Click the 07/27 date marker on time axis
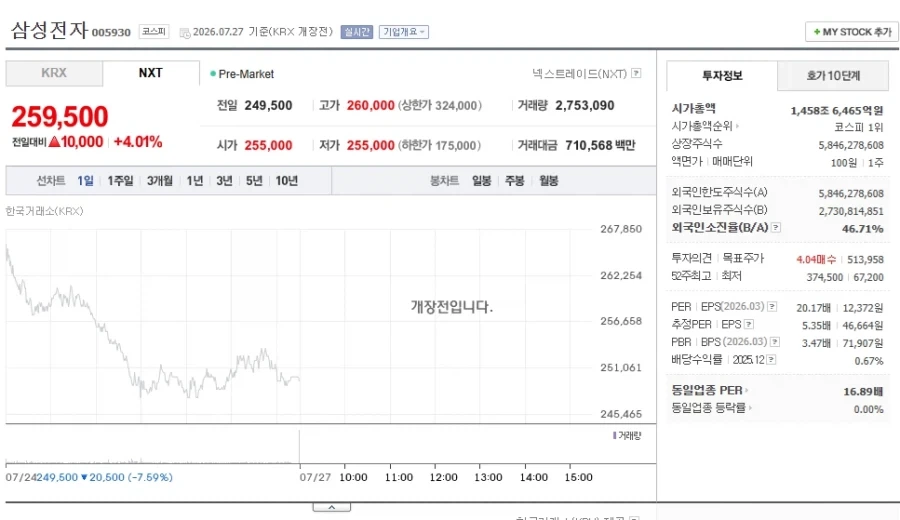 pos(315,477)
